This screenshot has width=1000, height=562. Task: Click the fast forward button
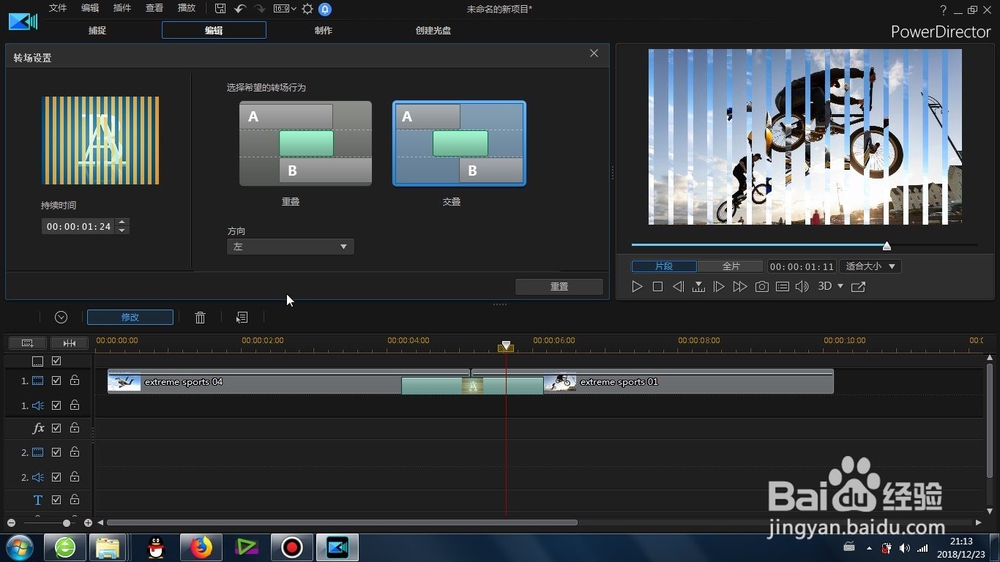[740, 286]
